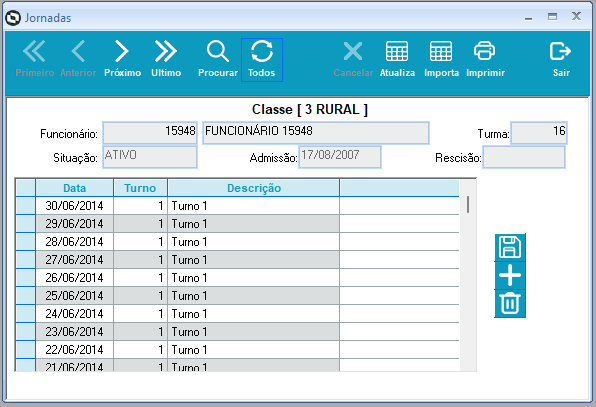Click row selector beside 22/06/2014

click(x=26, y=350)
